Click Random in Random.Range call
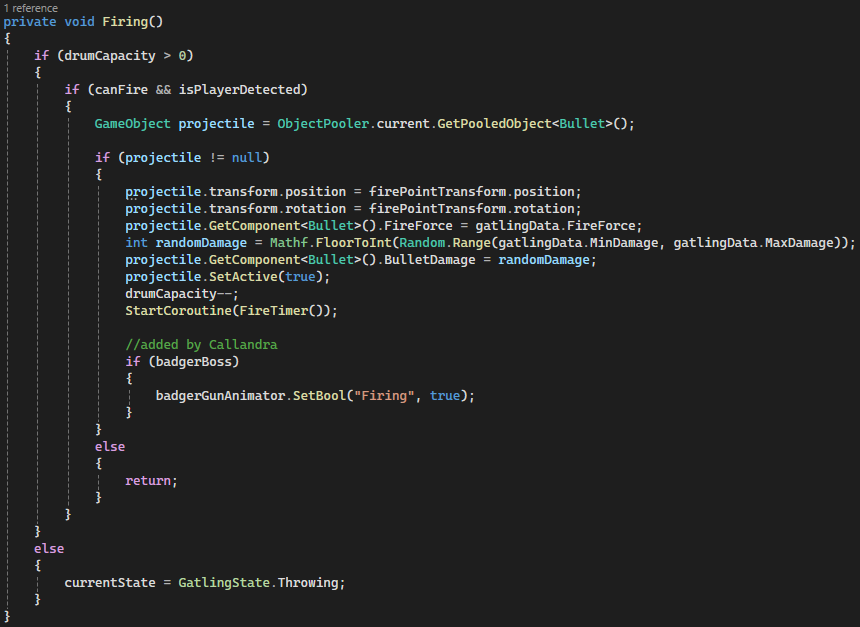 pos(422,243)
